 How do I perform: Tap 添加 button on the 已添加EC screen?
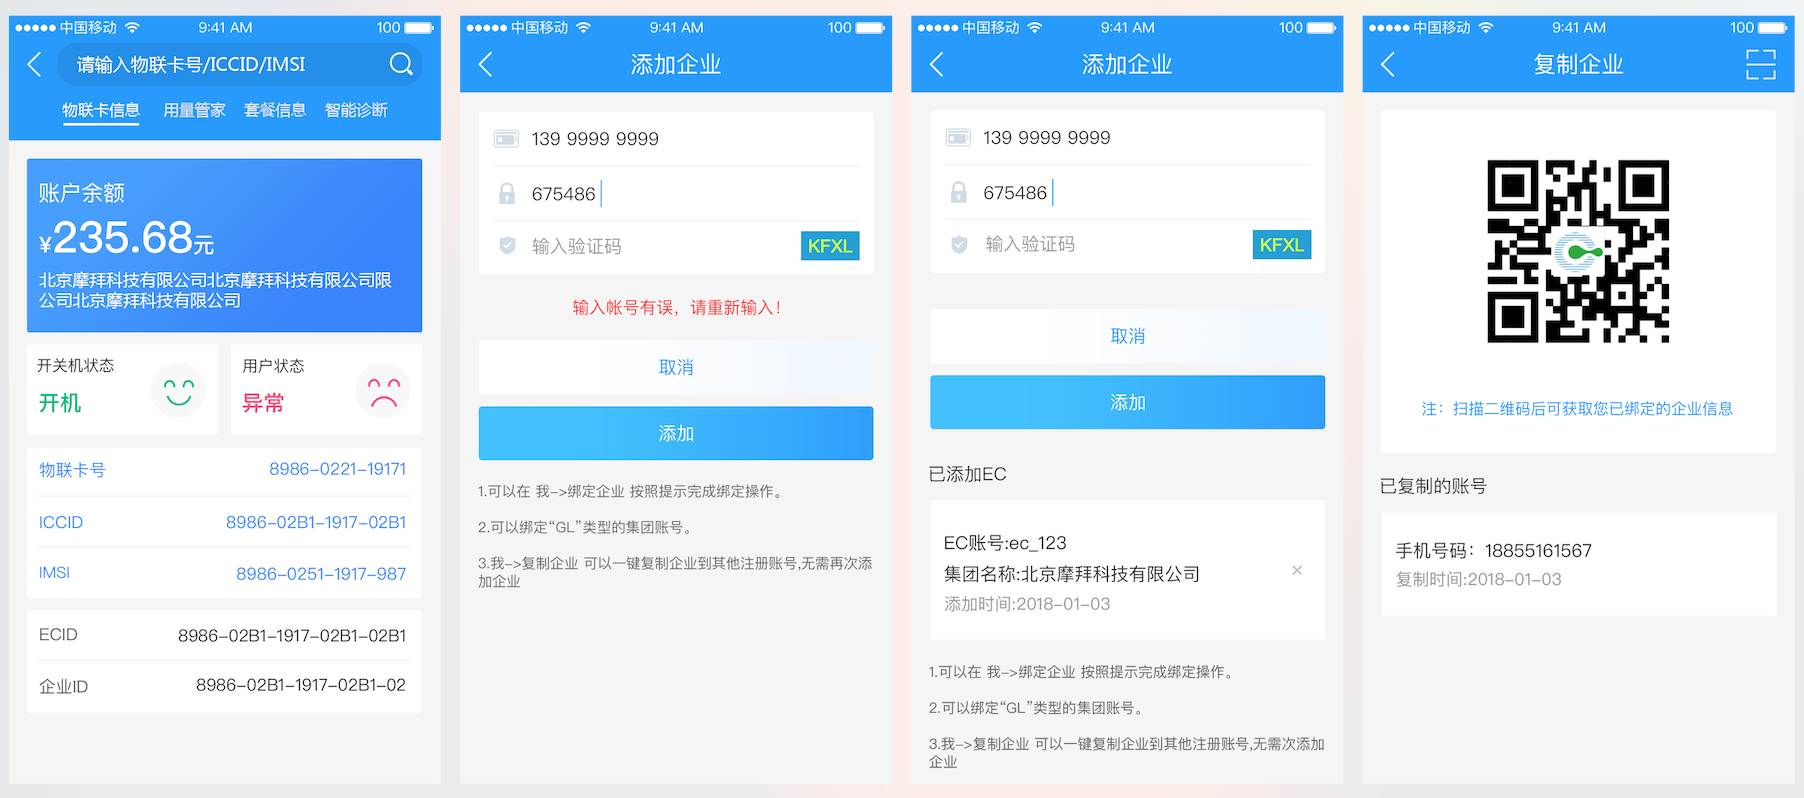click(x=1127, y=402)
